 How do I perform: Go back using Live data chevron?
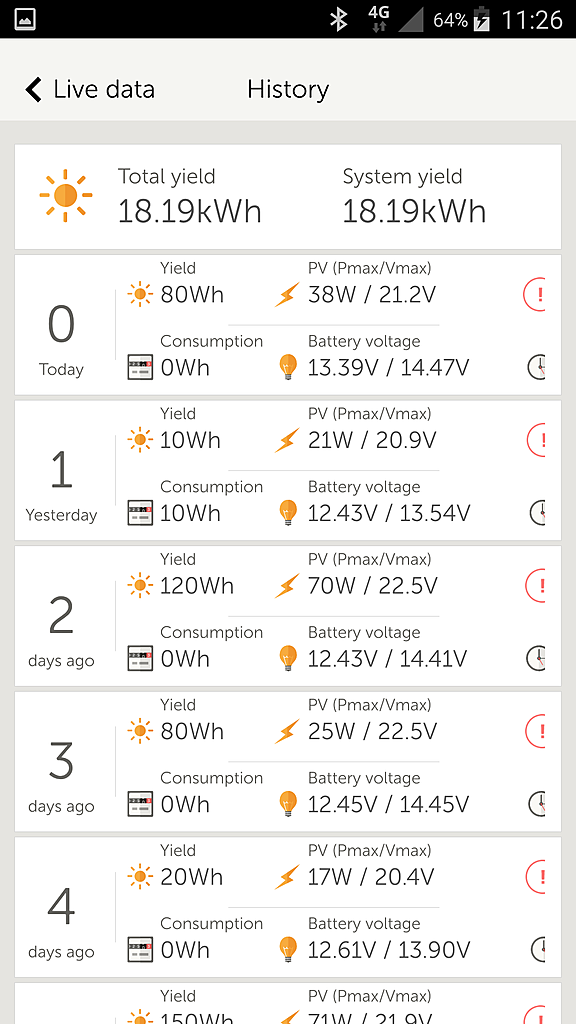(33, 89)
